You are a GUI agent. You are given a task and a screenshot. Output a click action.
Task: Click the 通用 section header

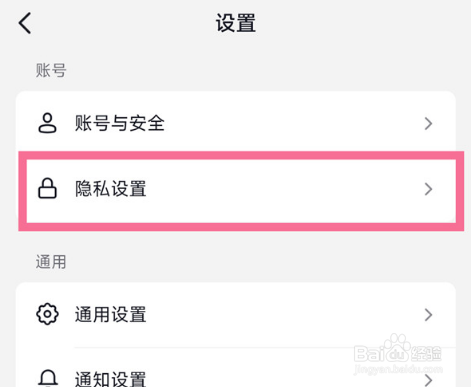pos(51,262)
